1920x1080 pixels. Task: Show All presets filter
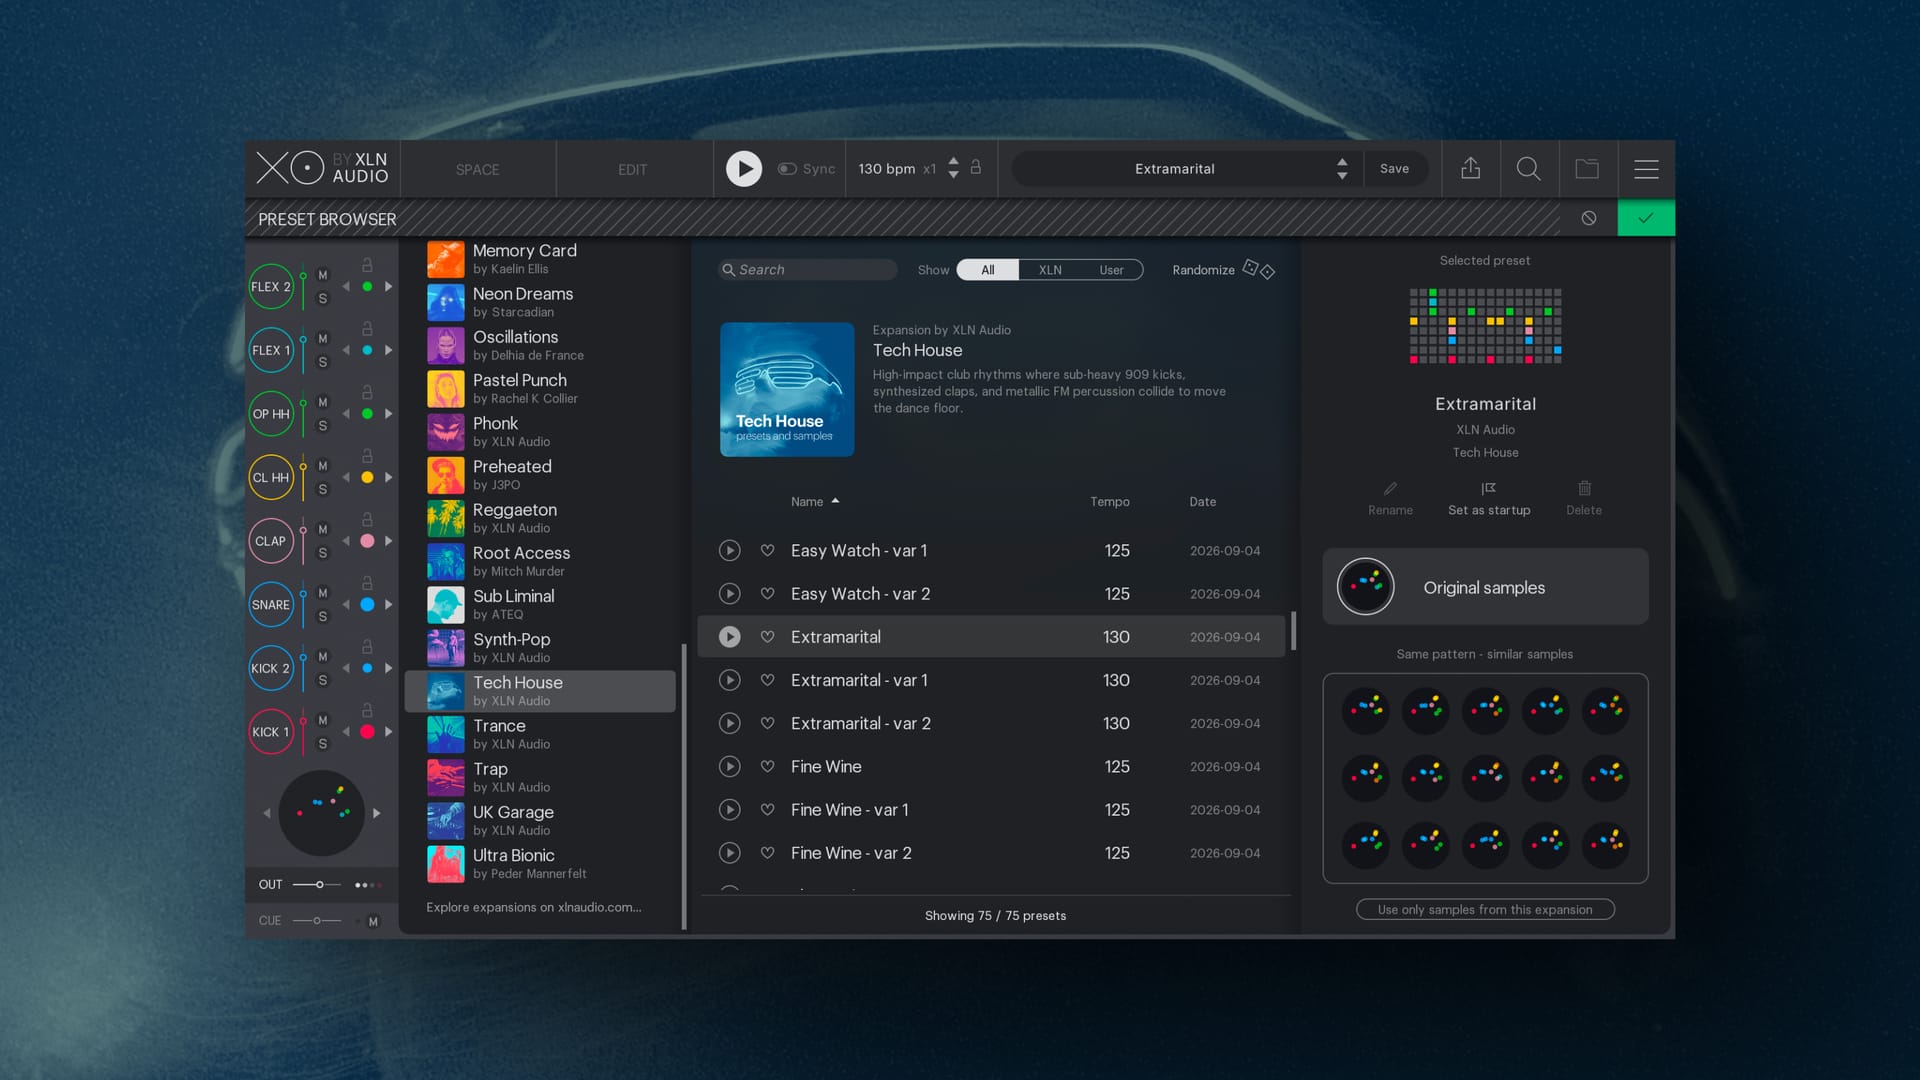pyautogui.click(x=988, y=270)
